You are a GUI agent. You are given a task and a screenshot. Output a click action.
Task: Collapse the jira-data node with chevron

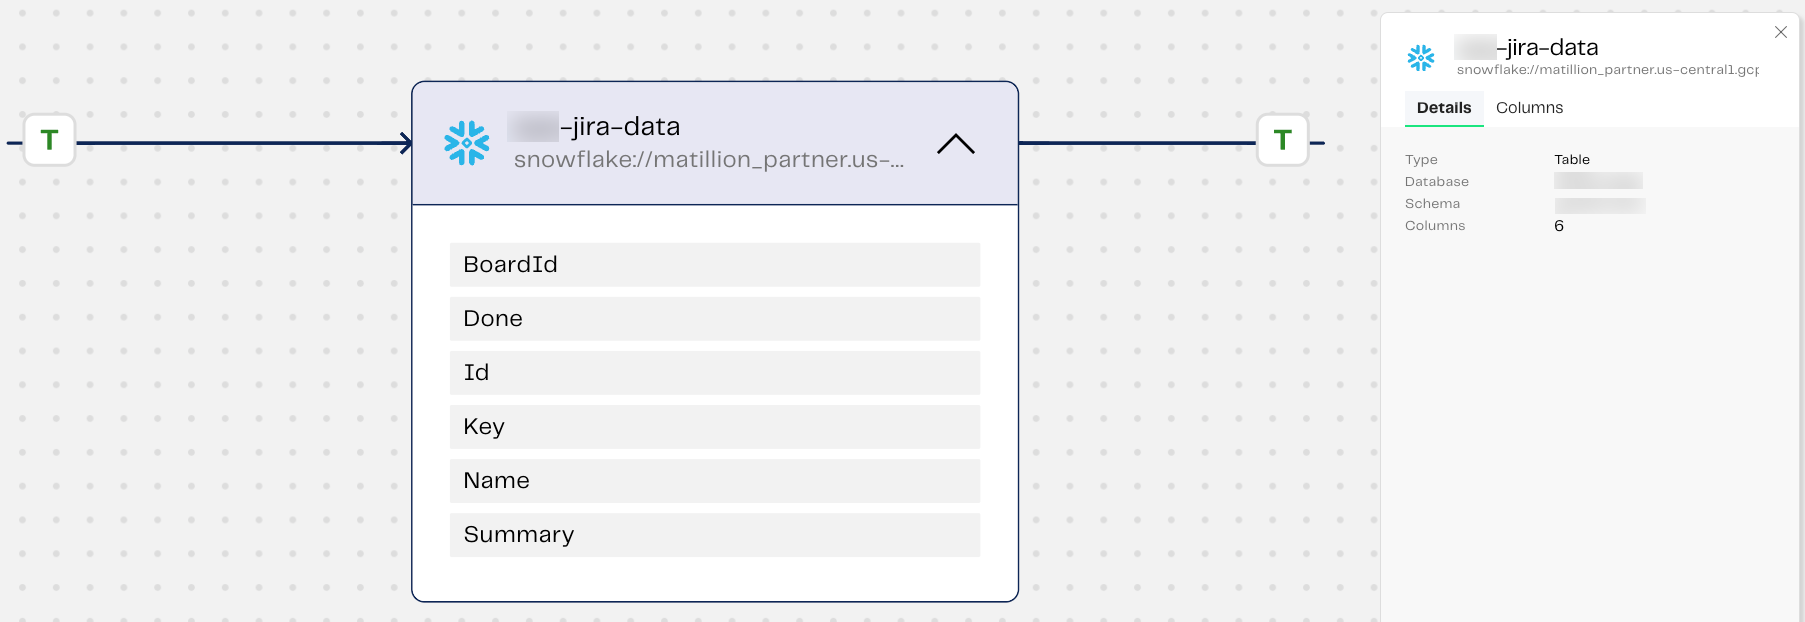point(955,144)
